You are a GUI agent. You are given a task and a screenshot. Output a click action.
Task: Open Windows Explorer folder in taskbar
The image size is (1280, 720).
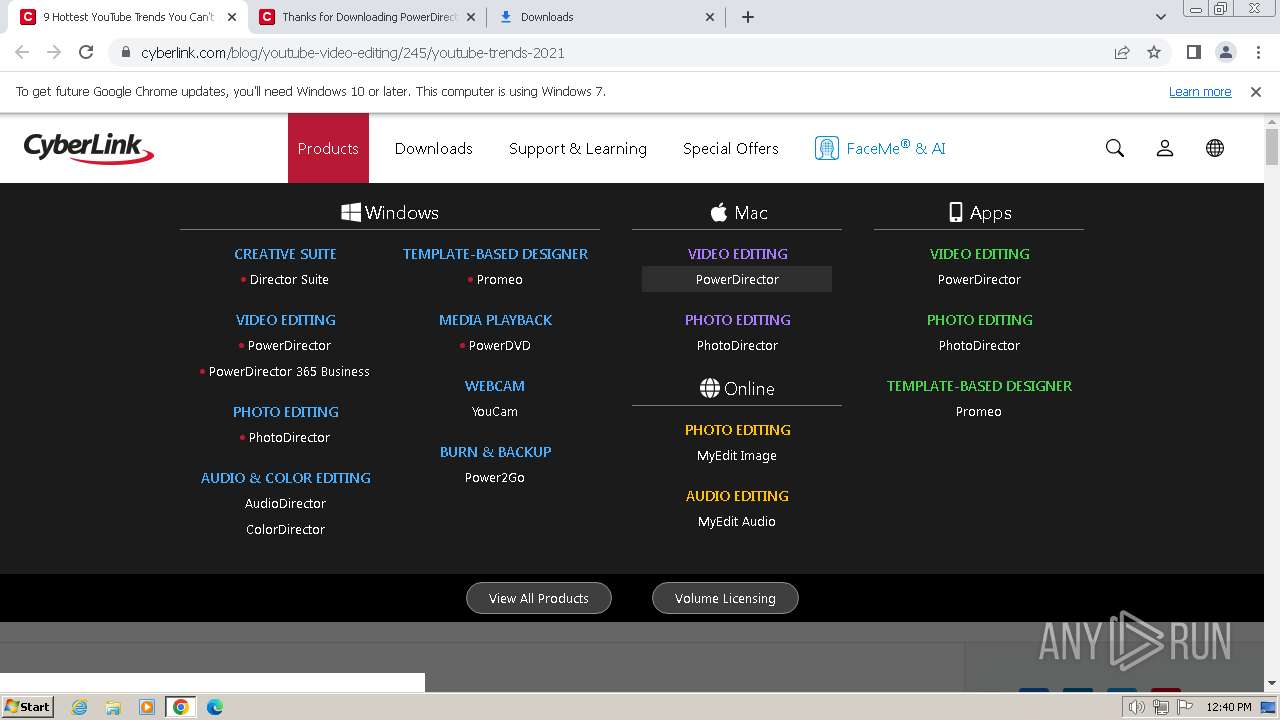113,707
